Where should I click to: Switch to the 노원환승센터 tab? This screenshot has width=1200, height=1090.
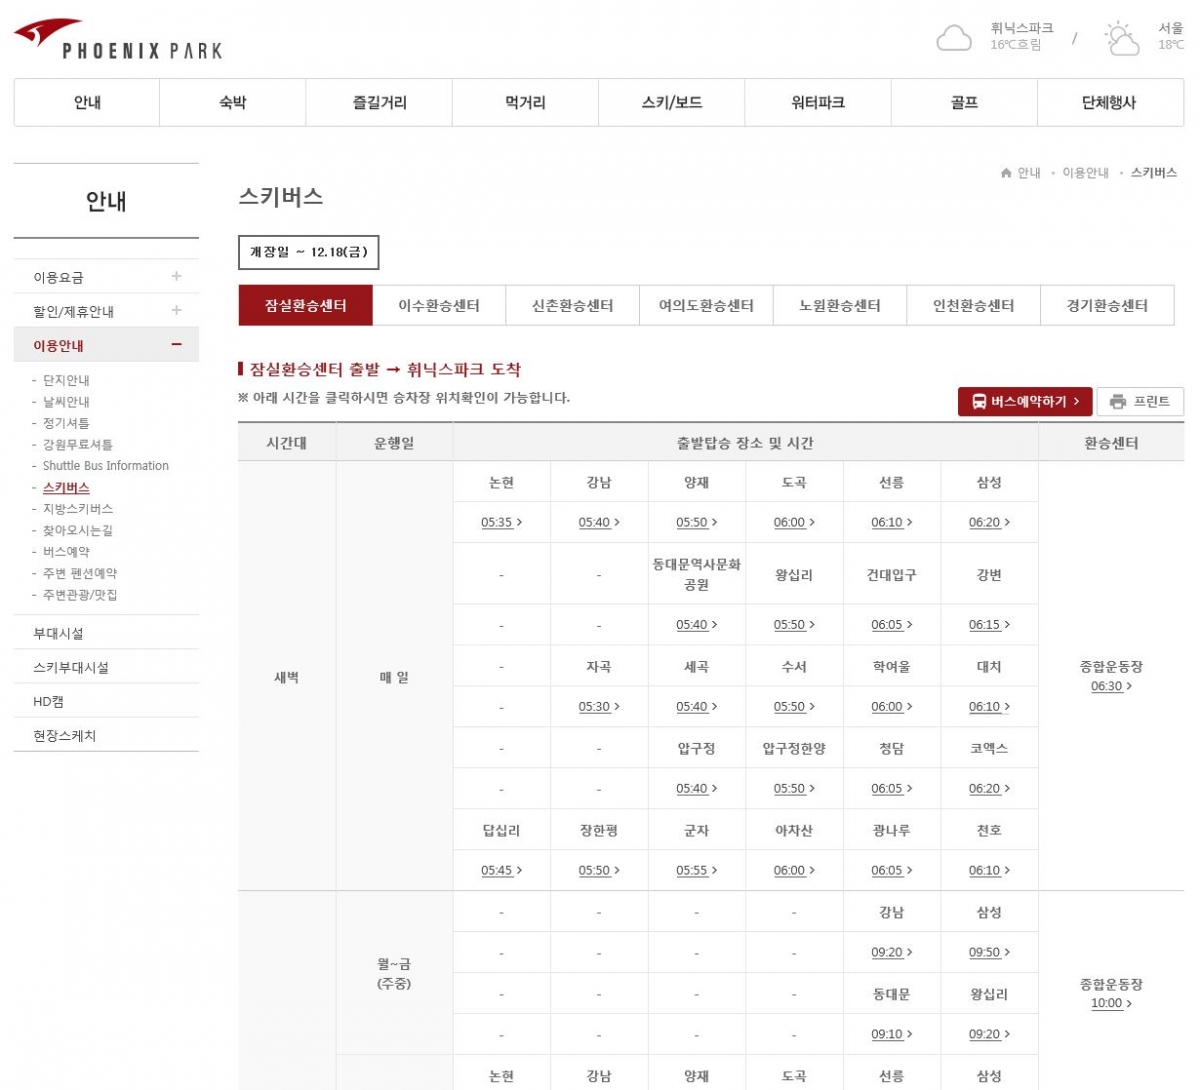point(840,306)
